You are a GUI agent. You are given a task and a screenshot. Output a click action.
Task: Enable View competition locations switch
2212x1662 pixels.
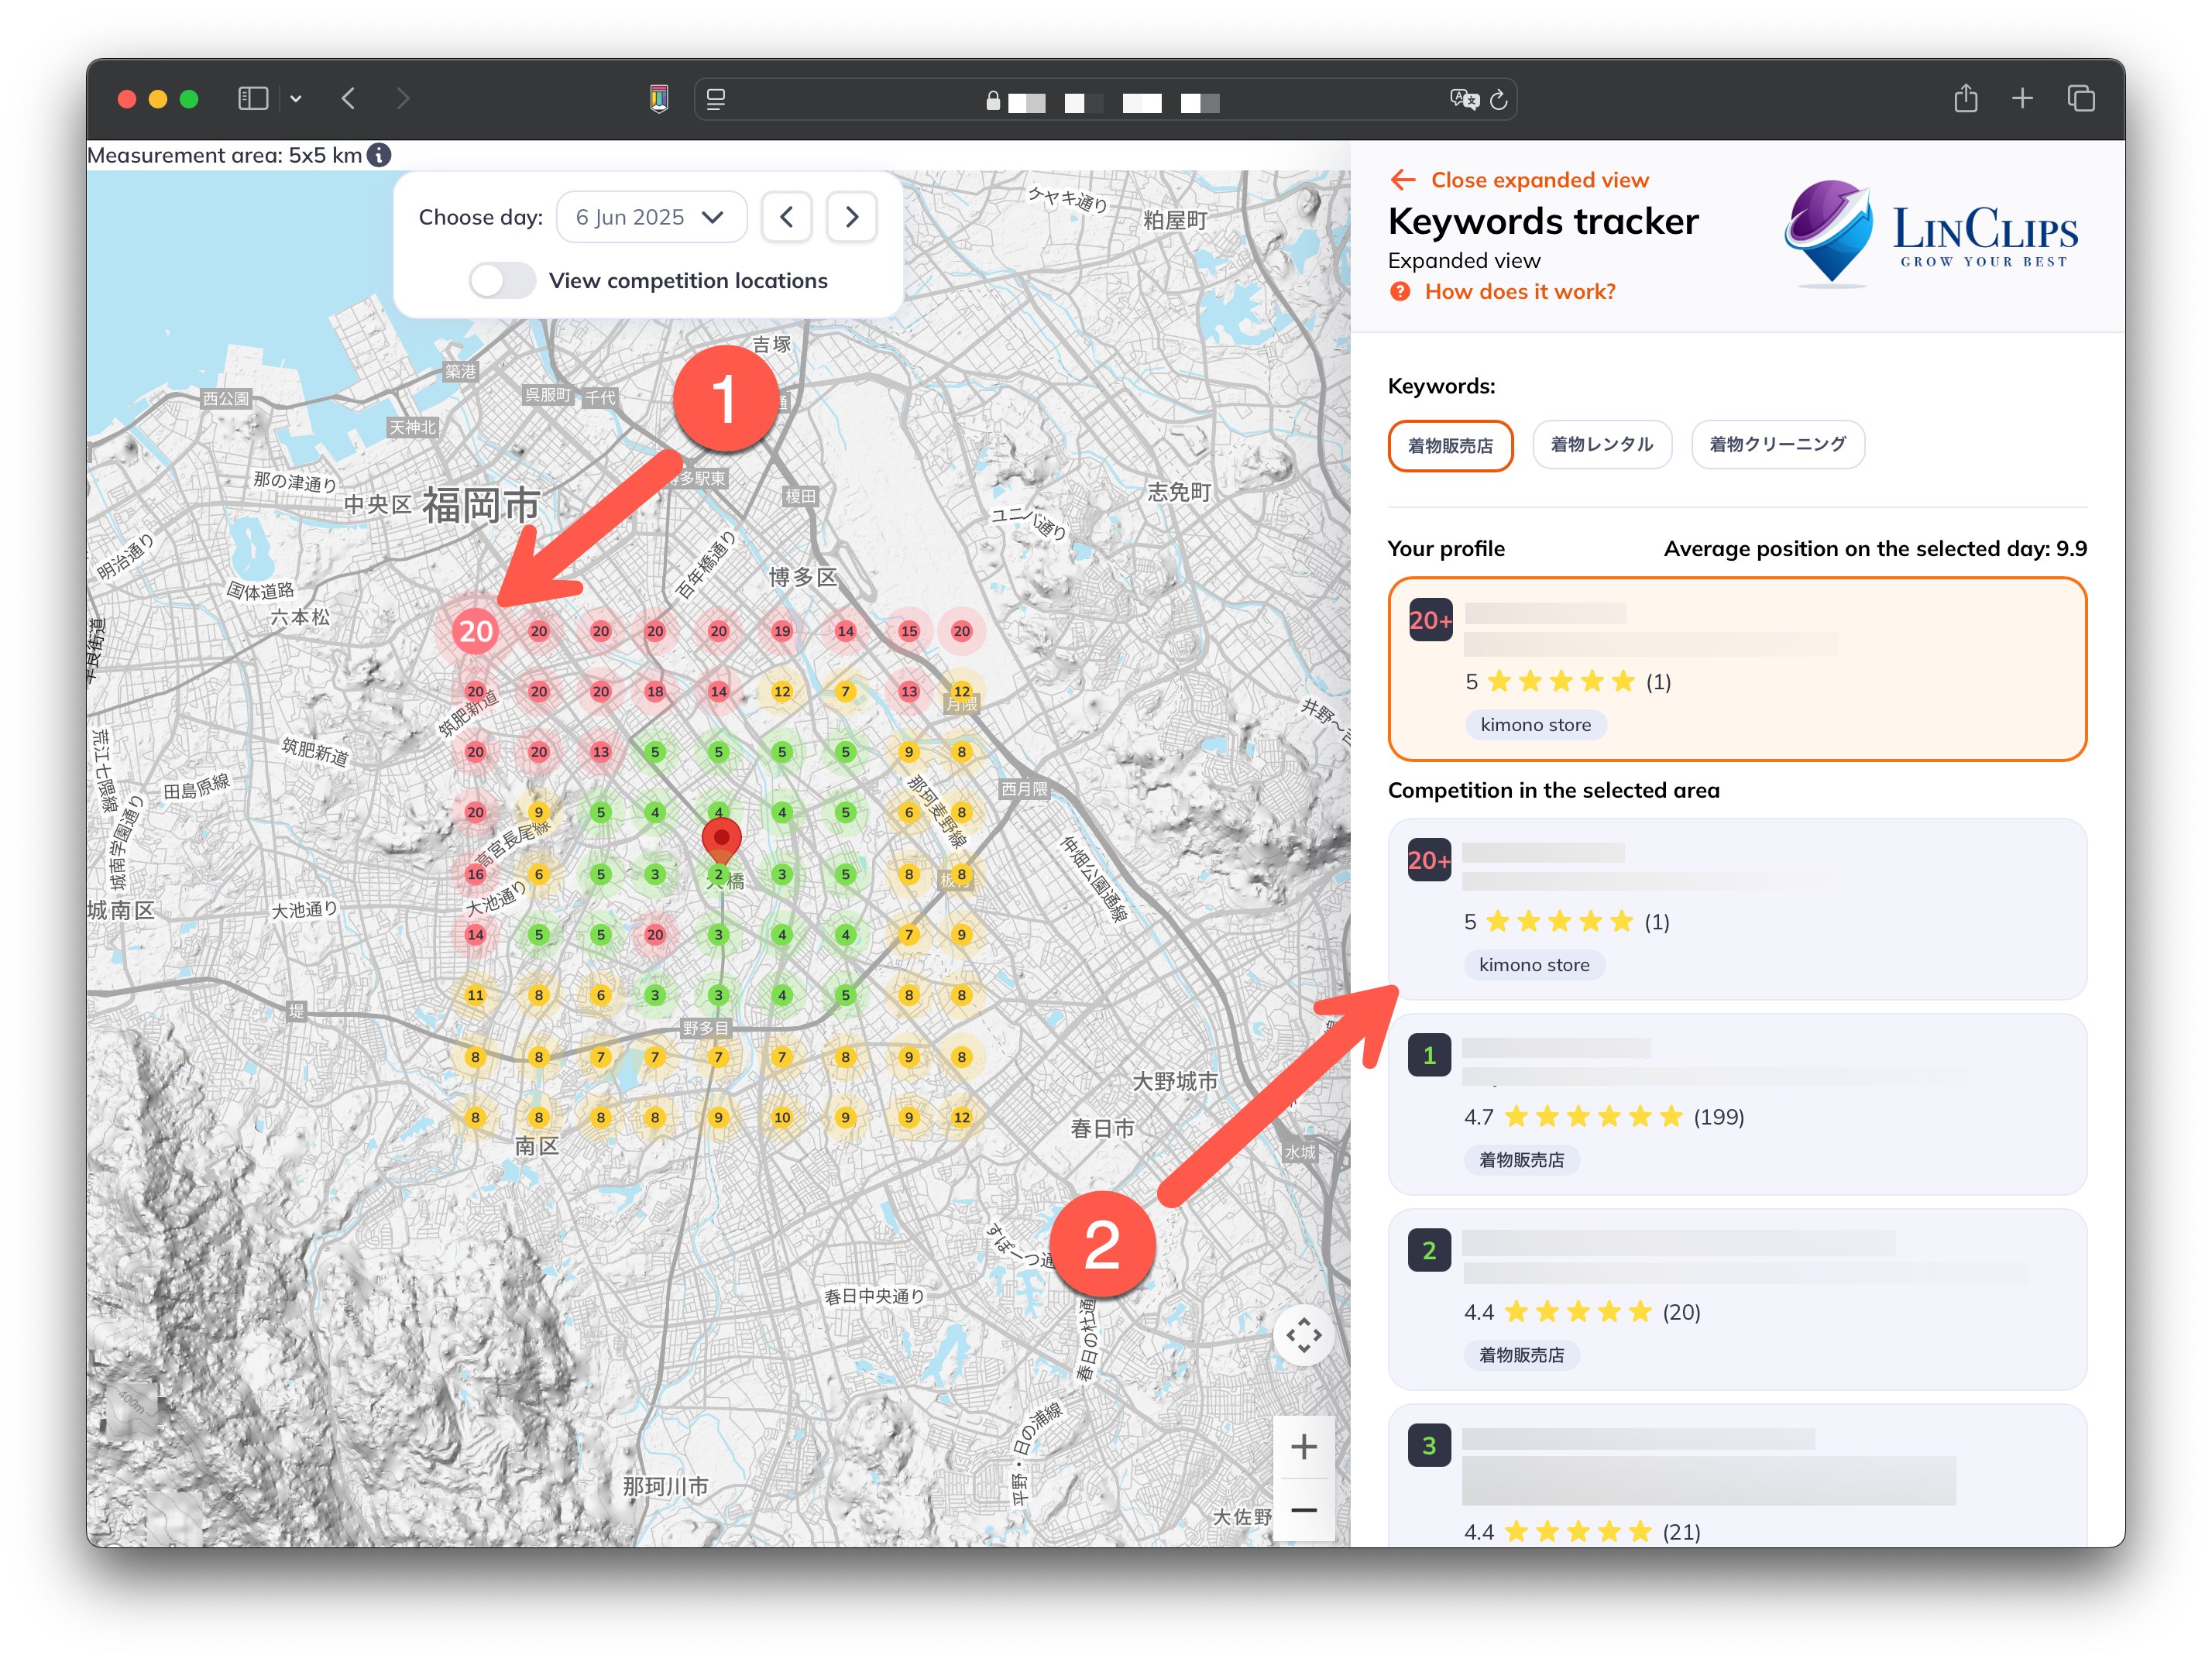[502, 281]
